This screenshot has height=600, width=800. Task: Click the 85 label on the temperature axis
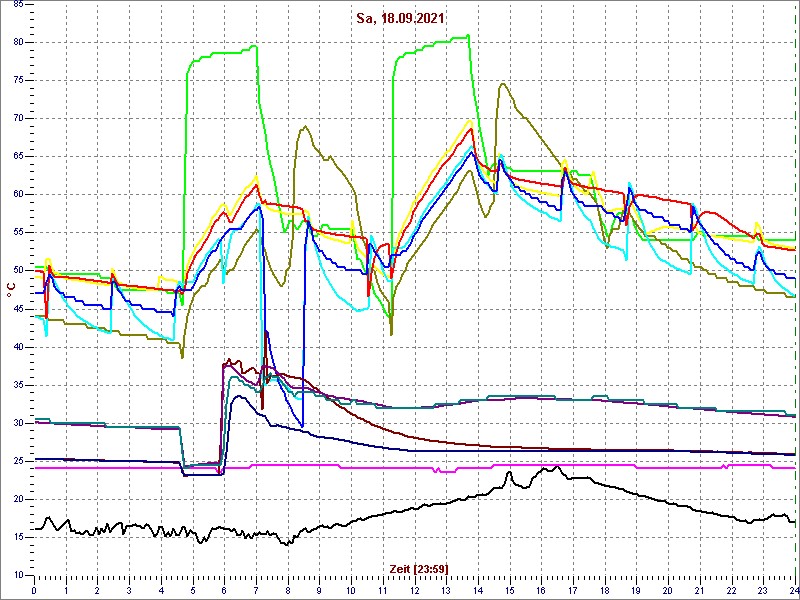pyautogui.click(x=17, y=5)
